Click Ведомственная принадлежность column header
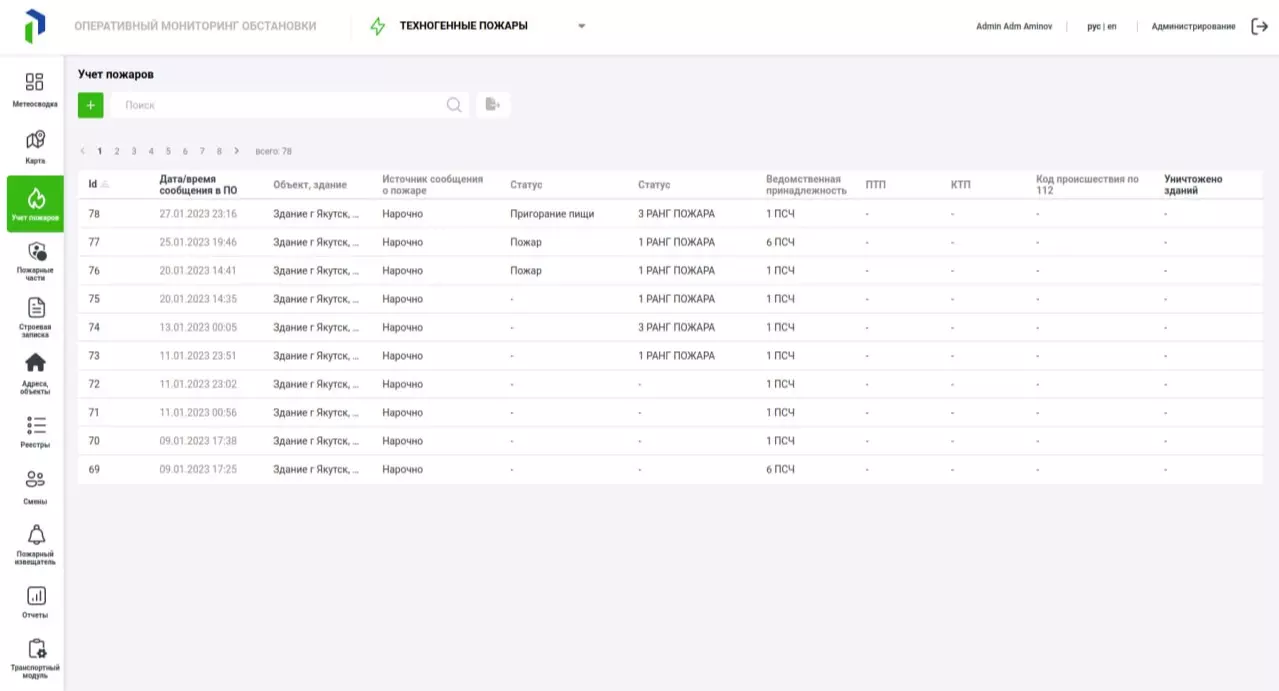Viewport: 1279px width, 691px height. (806, 184)
